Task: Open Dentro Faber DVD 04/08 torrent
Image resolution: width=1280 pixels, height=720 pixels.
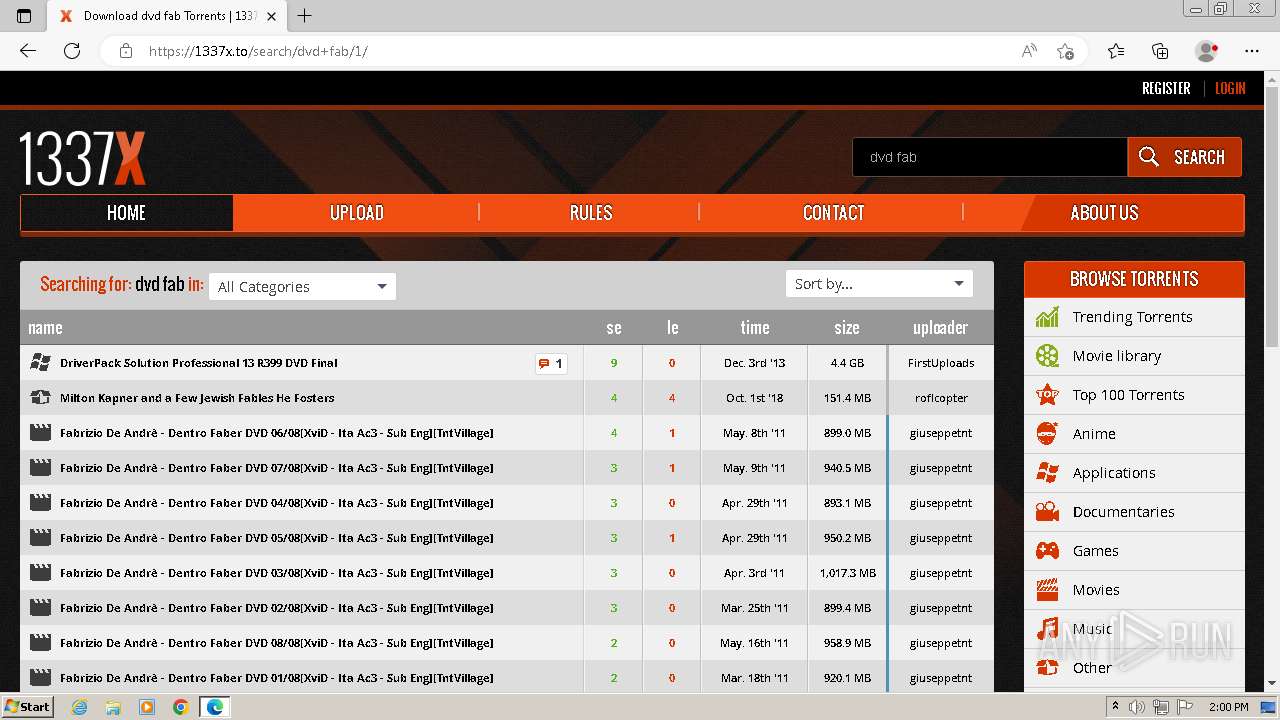Action: [x=277, y=503]
